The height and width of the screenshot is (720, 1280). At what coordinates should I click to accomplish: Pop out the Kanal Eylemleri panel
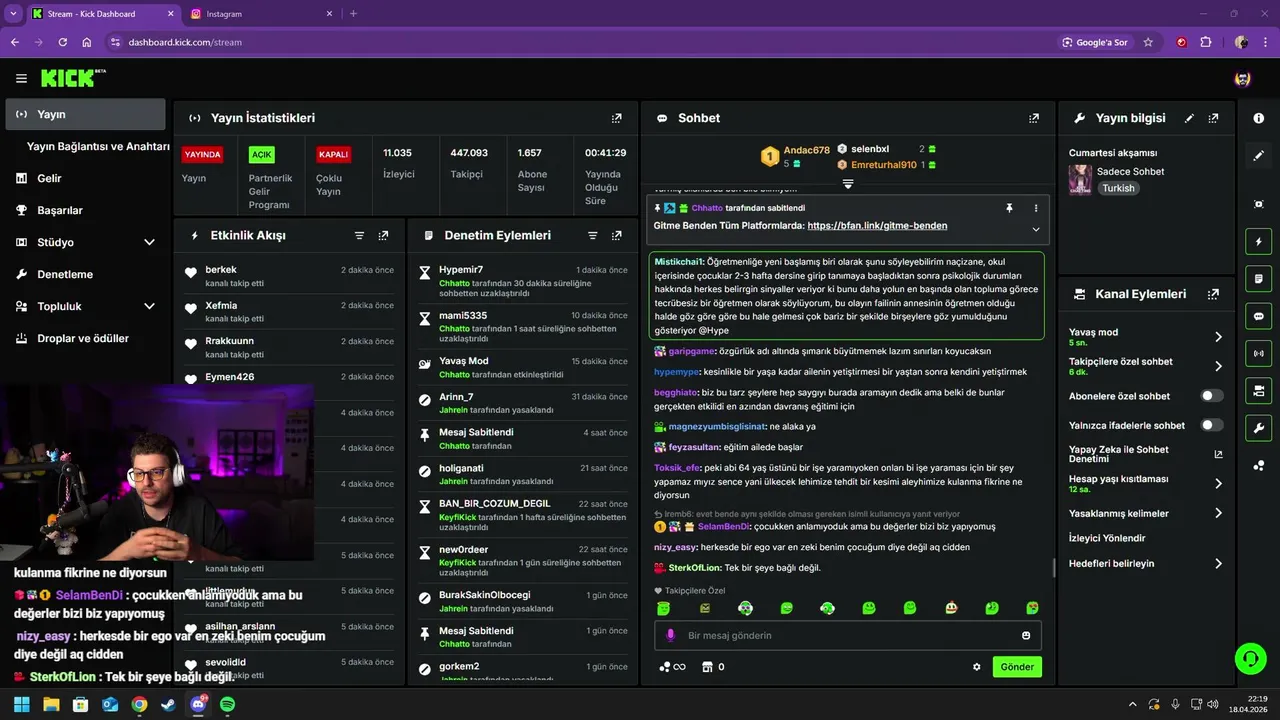point(1213,294)
